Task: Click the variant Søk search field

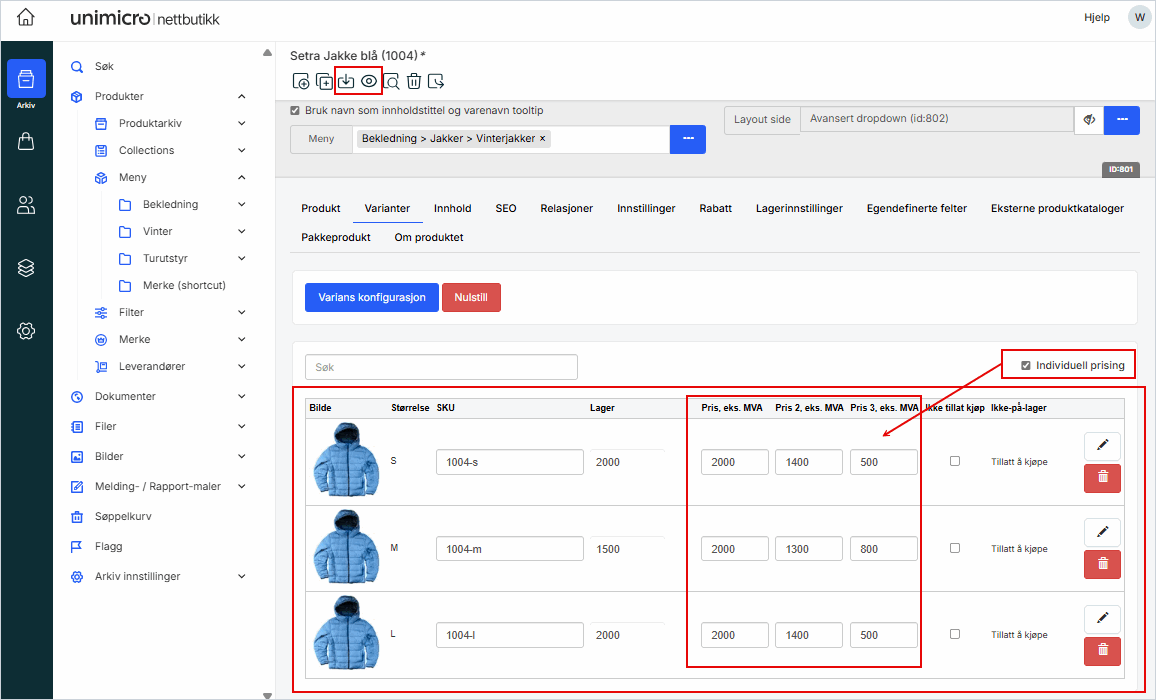Action: (x=441, y=367)
